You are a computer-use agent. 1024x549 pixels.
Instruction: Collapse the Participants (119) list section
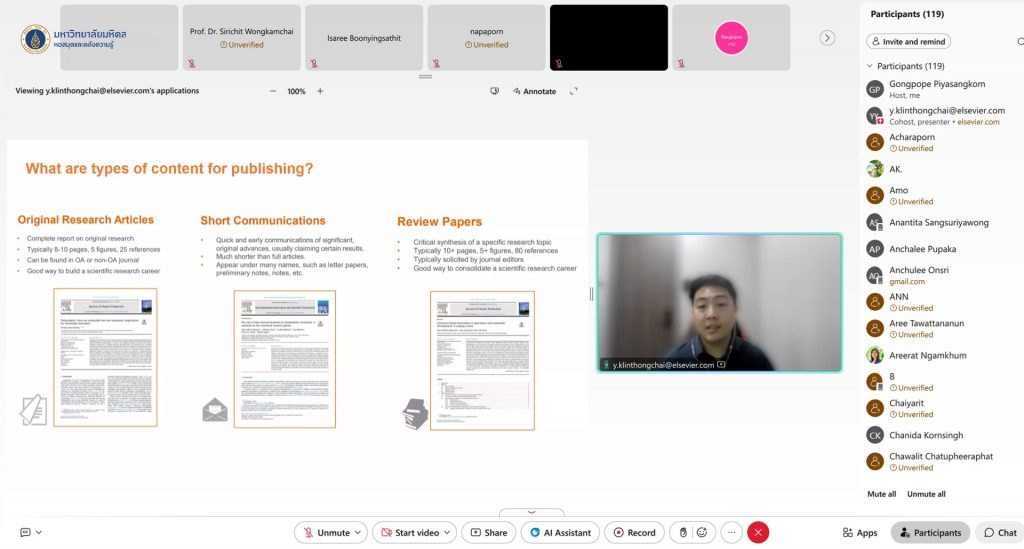point(868,66)
